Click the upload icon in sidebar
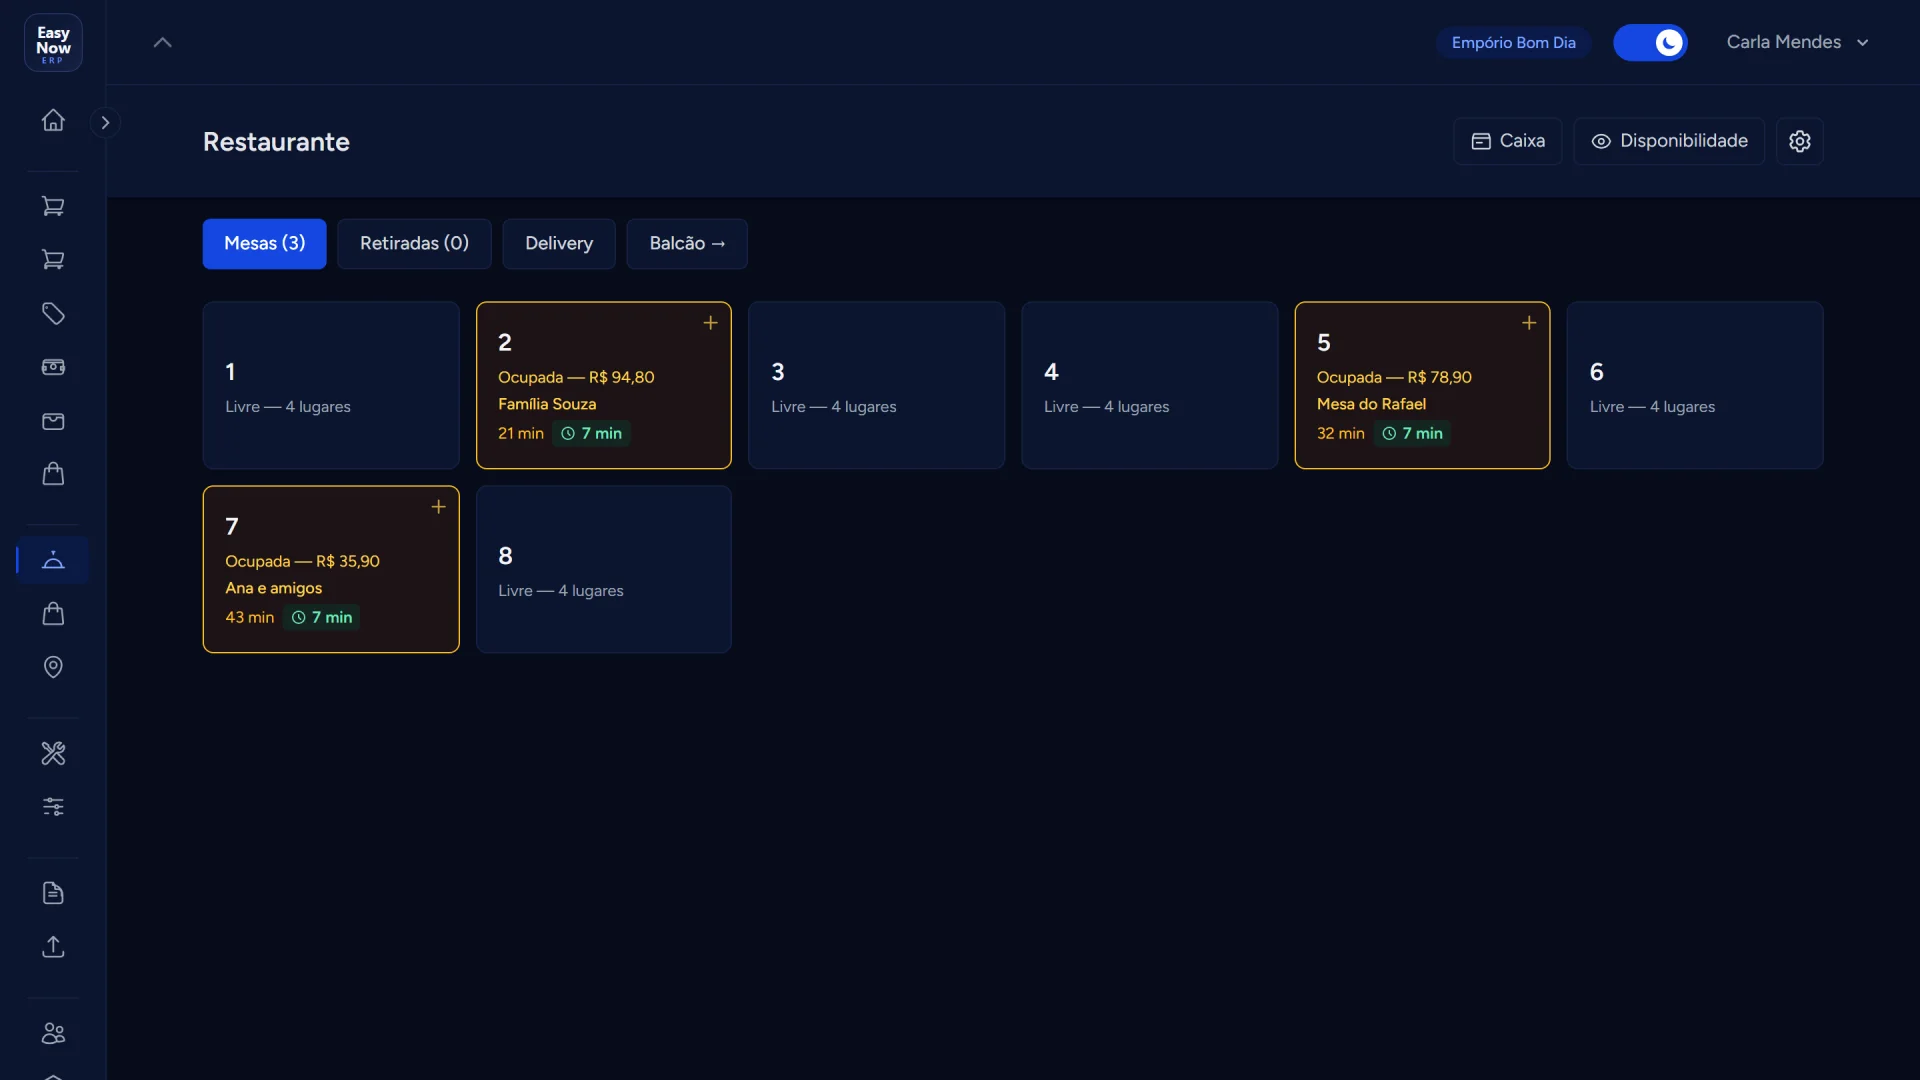 pyautogui.click(x=53, y=946)
